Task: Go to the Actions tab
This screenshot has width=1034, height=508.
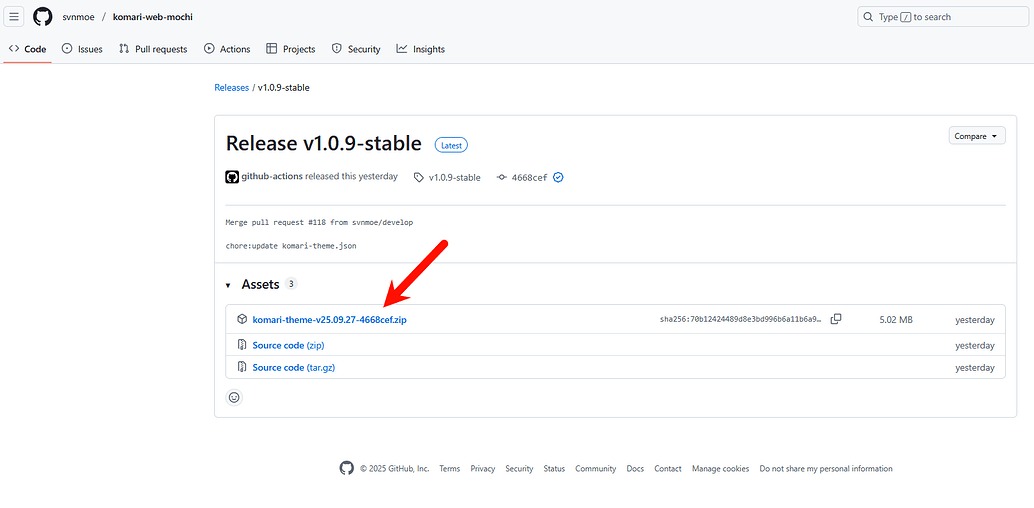Action: pyautogui.click(x=227, y=49)
